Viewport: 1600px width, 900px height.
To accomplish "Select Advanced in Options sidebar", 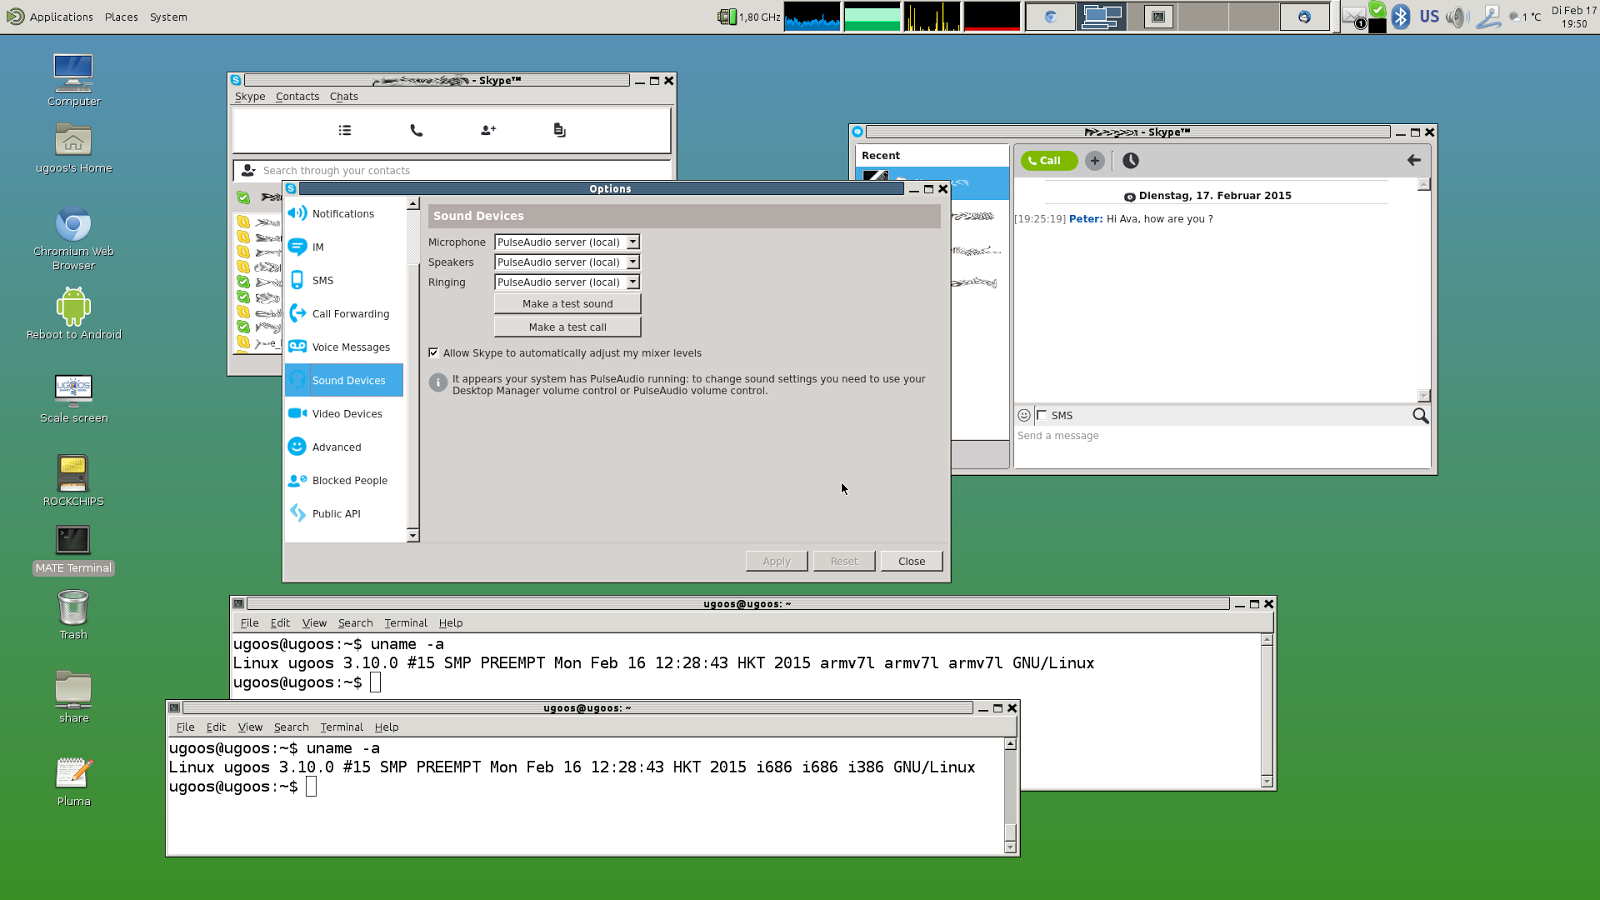I will [344, 447].
